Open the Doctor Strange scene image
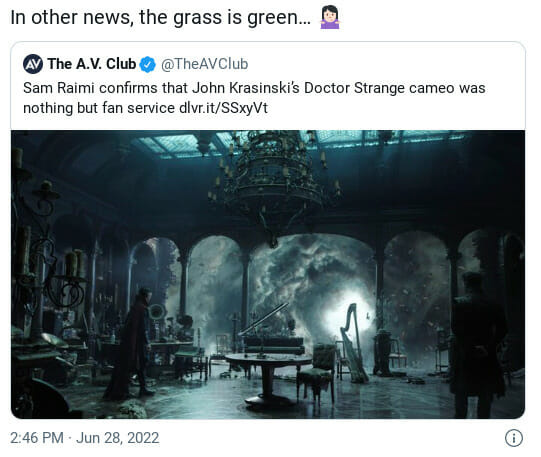Image resolution: width=541 pixels, height=457 pixels. tap(268, 274)
